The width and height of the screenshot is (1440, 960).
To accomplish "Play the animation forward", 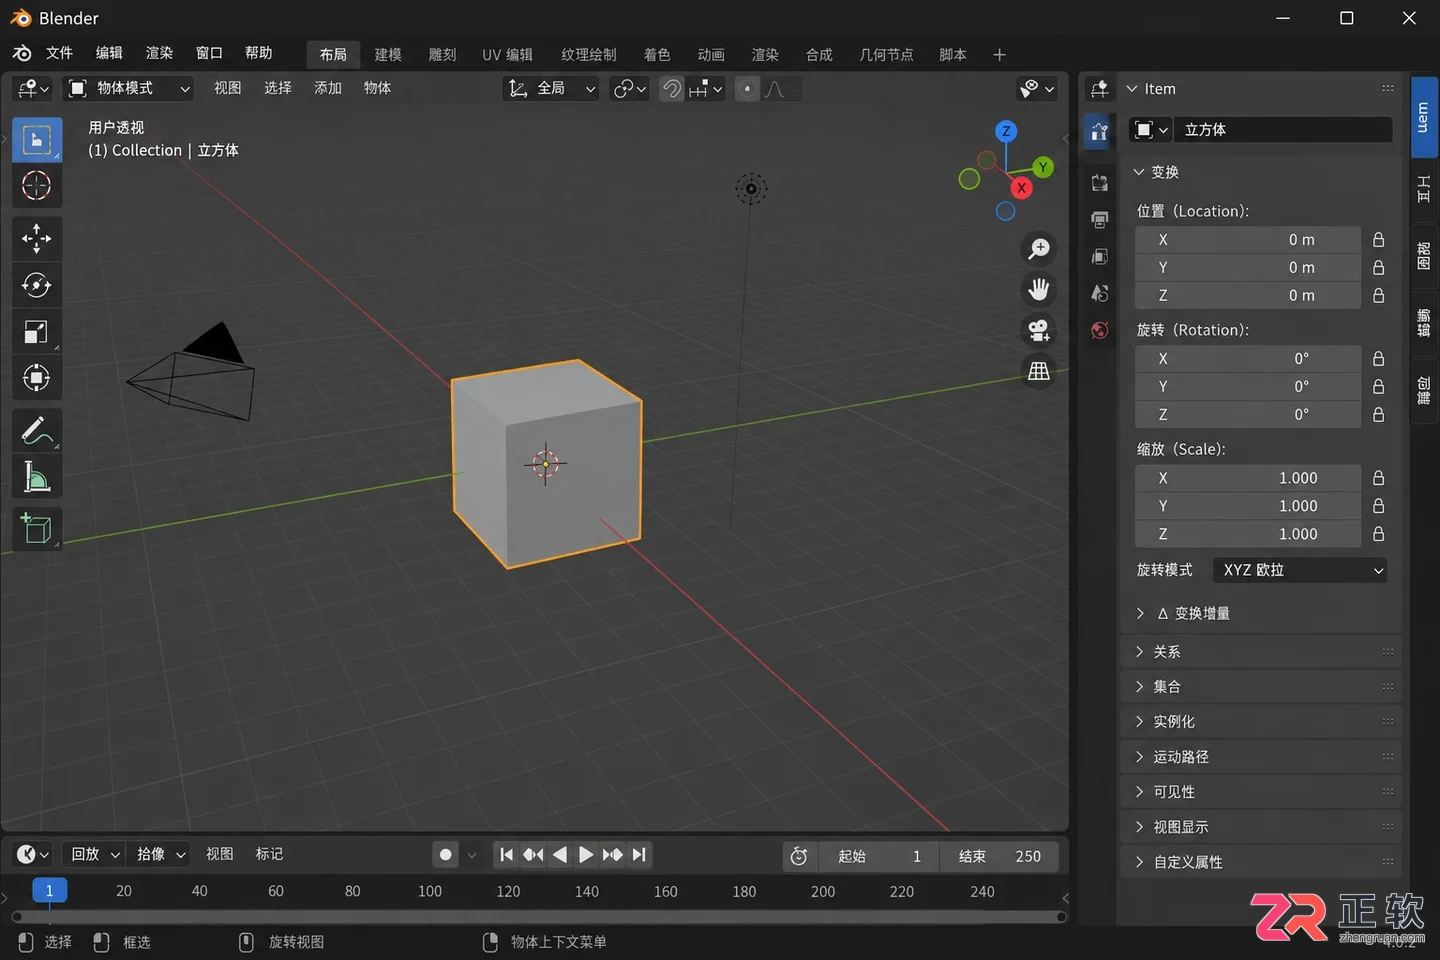I will (586, 855).
